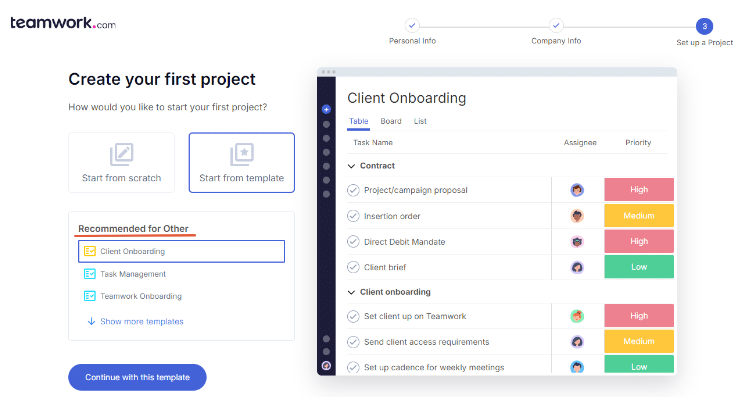
Task: Expand Show more templates
Action: pos(142,322)
